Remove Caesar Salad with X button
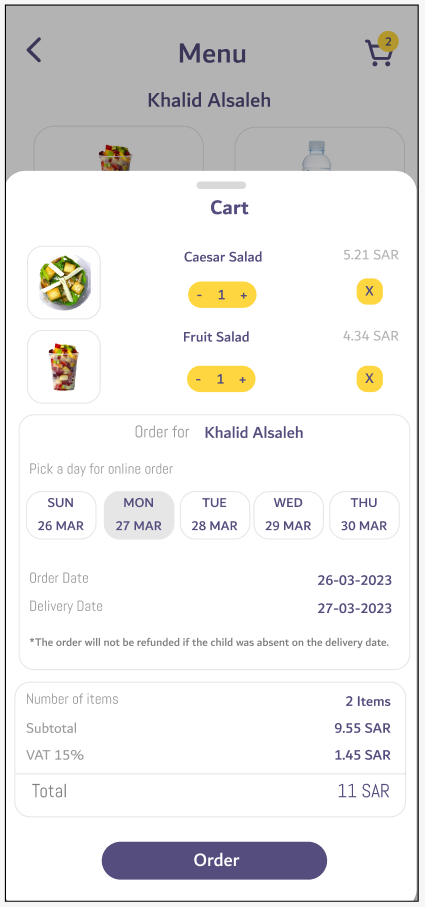425x907 pixels. (369, 291)
